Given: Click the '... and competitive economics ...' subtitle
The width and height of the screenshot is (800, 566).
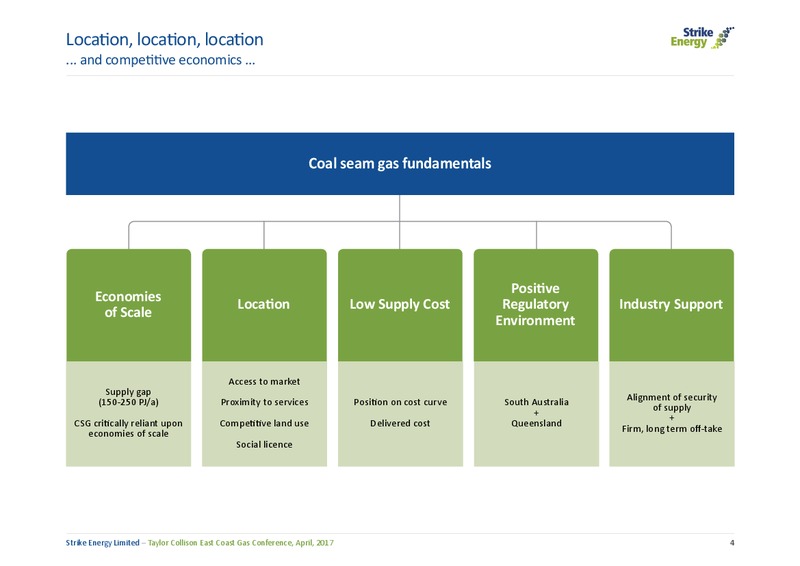Looking at the screenshot, I should 160,60.
